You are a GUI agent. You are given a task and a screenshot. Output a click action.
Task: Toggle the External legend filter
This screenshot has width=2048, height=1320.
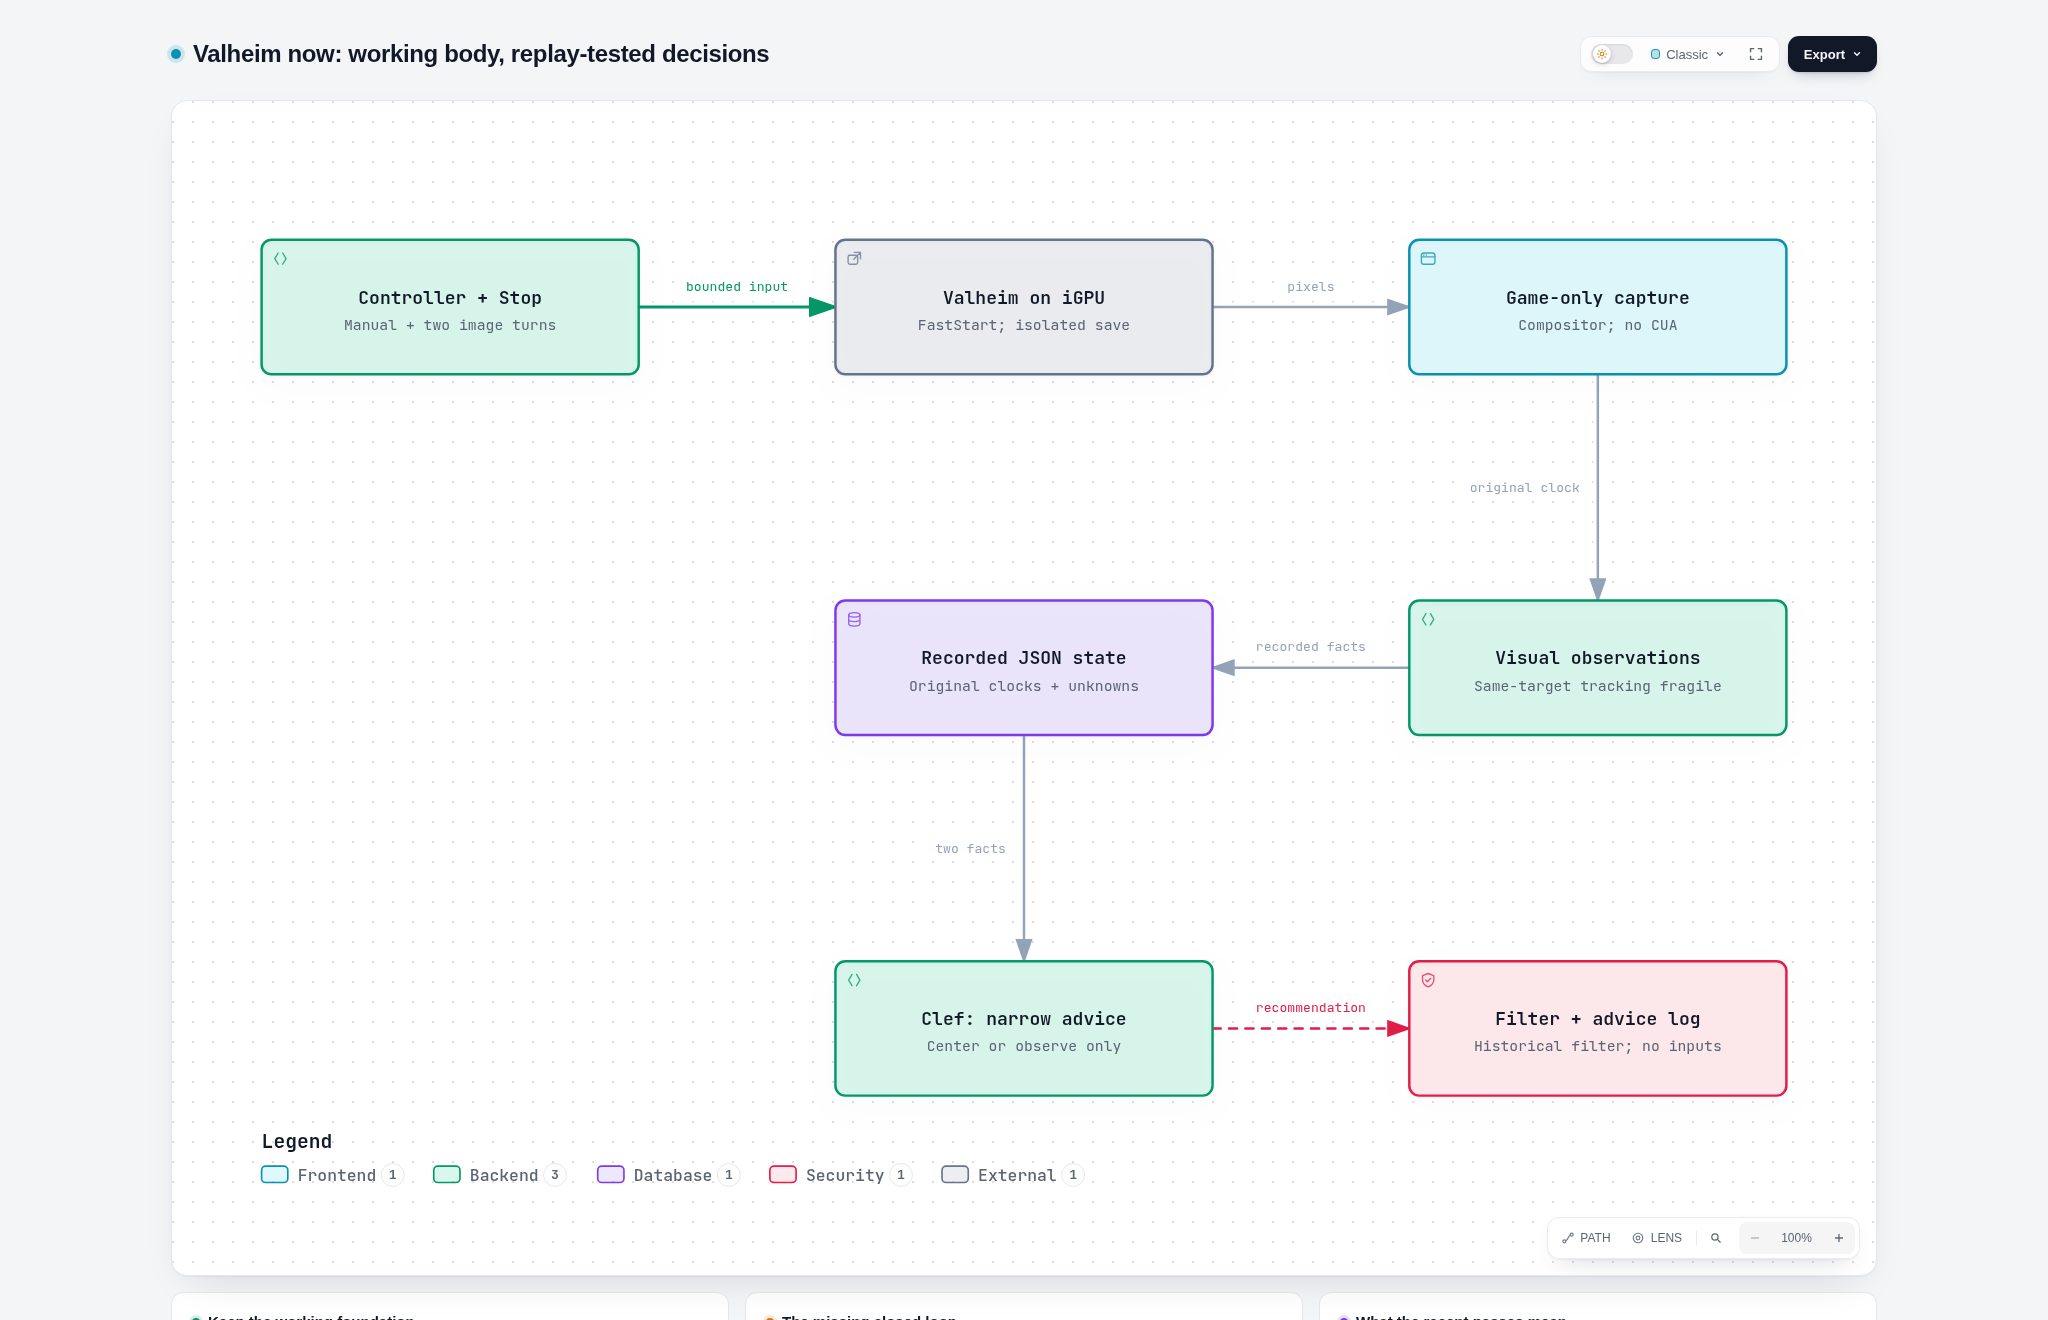point(1012,1175)
